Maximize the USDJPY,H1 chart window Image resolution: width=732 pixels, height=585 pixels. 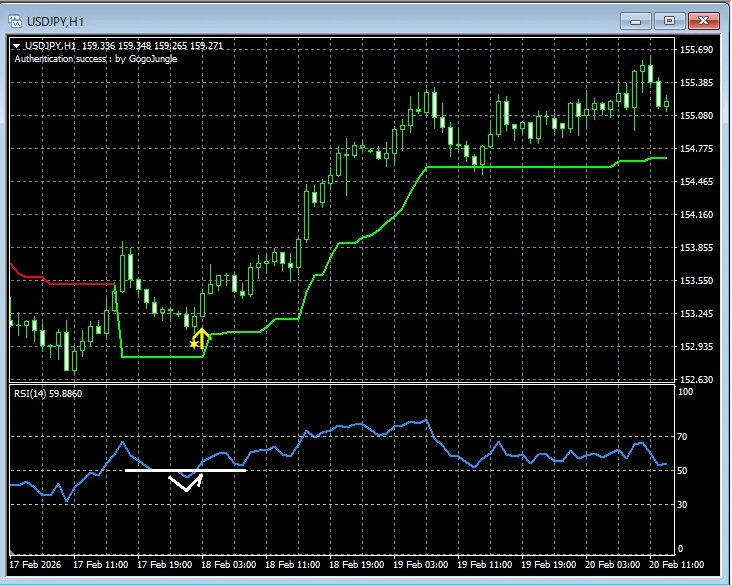[x=669, y=21]
